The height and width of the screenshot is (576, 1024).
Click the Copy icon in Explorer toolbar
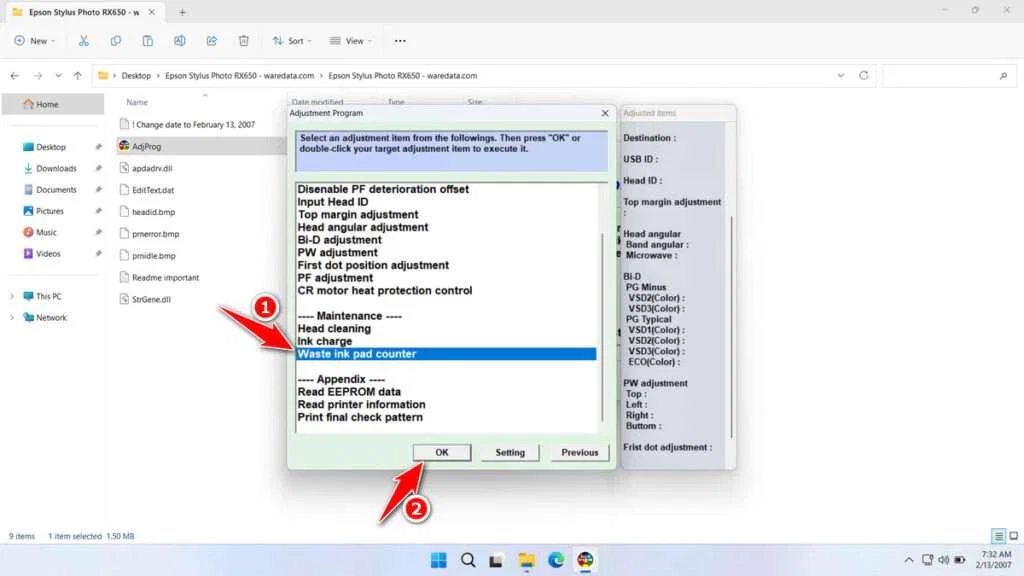click(115, 40)
